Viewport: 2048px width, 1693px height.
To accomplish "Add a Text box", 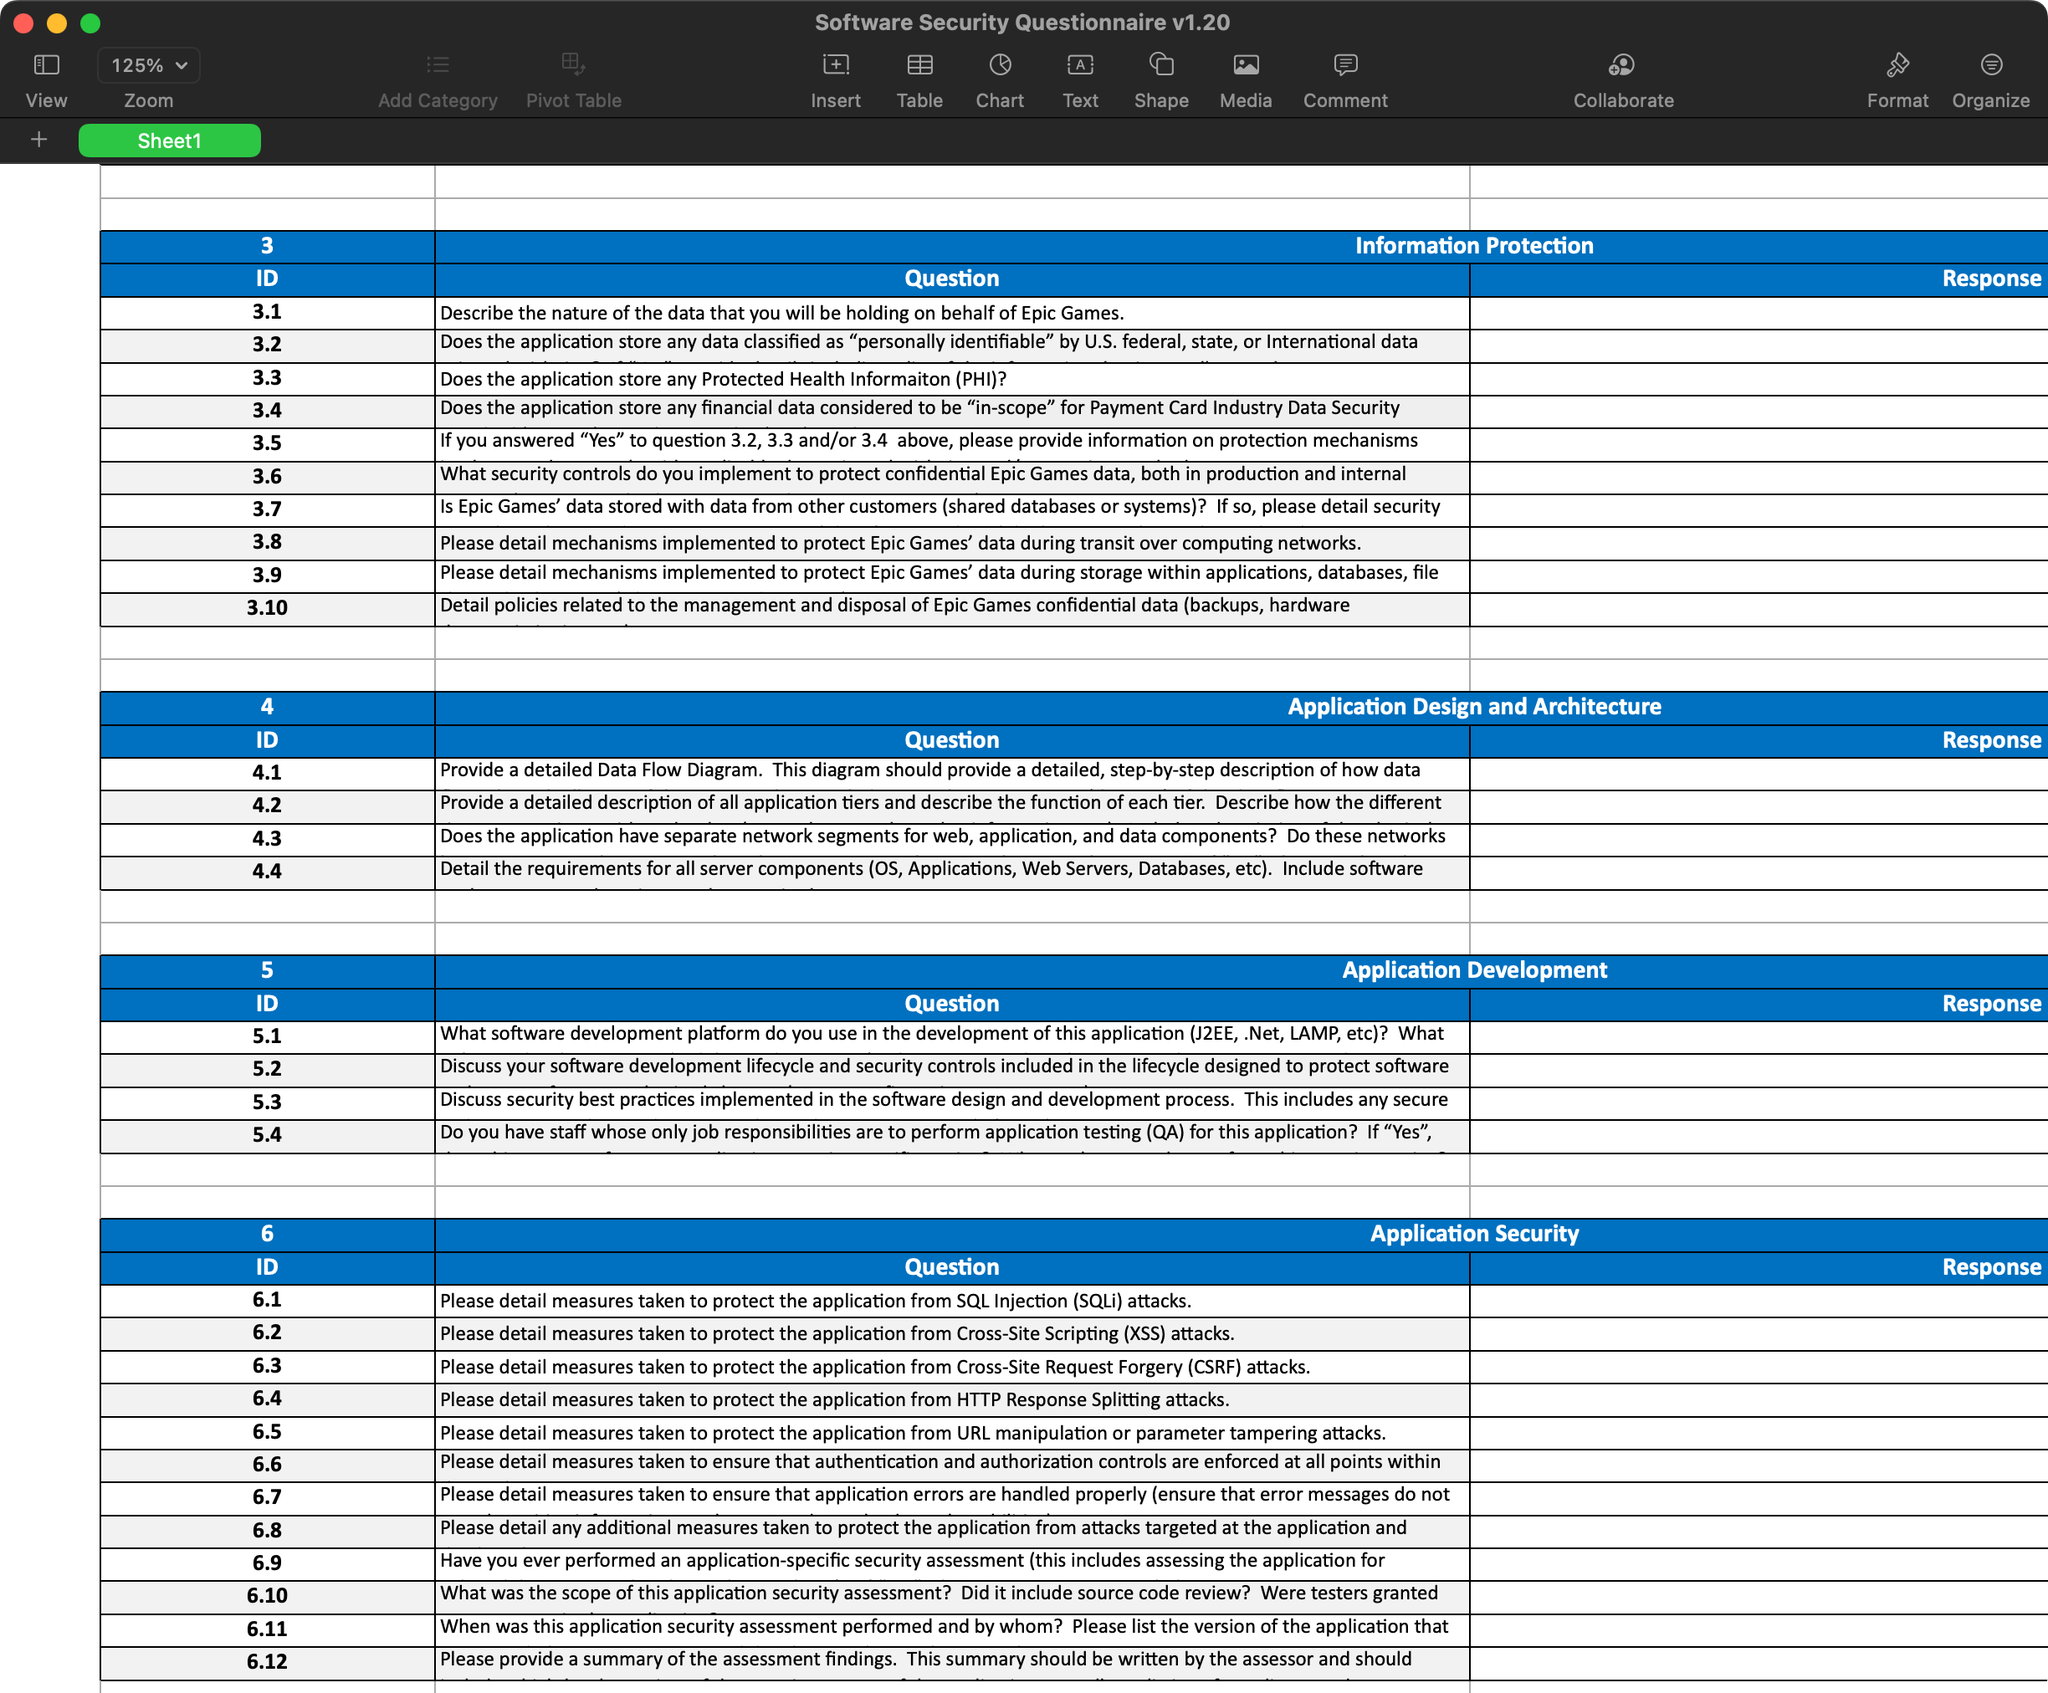I will click(x=1080, y=66).
